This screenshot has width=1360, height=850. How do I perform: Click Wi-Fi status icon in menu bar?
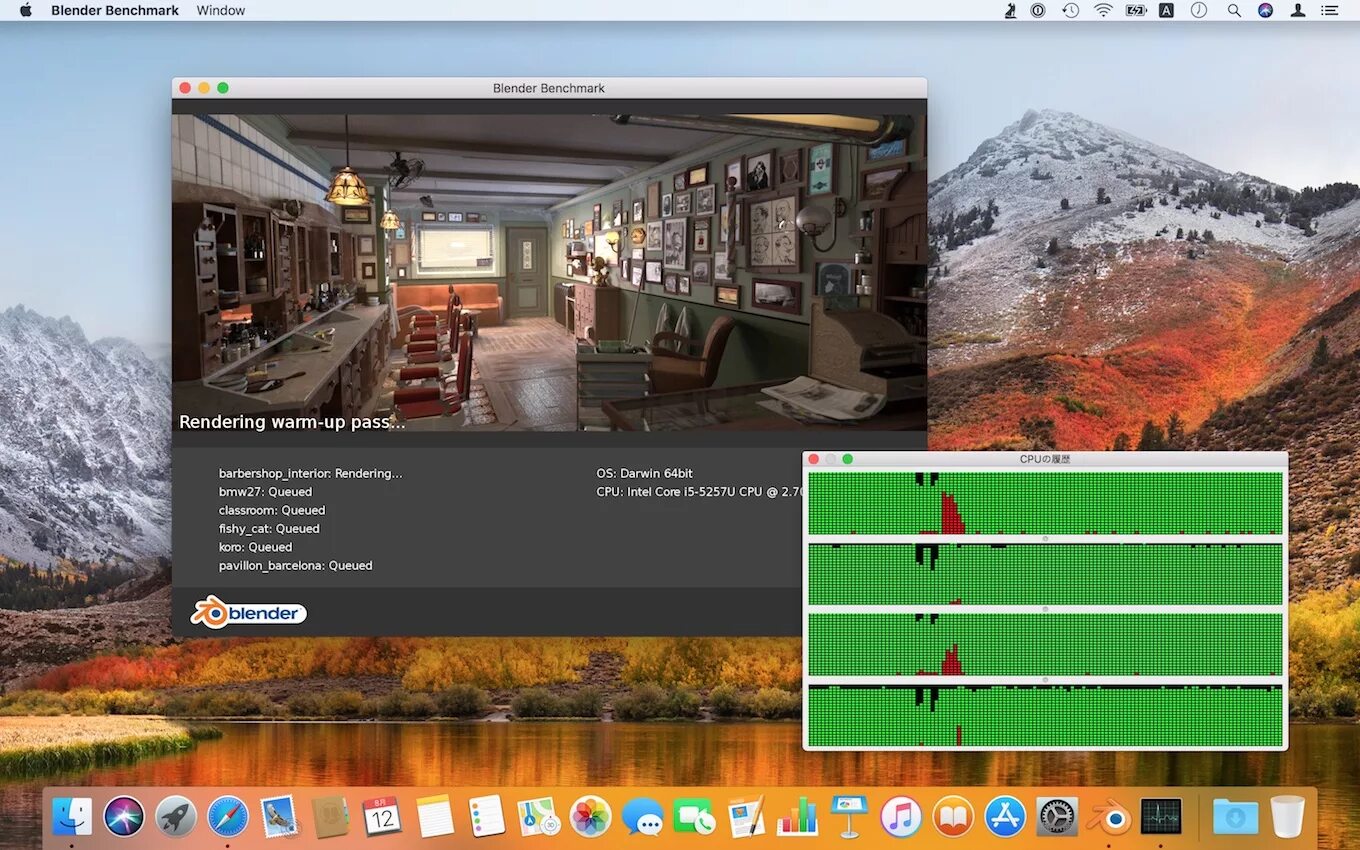click(1103, 10)
